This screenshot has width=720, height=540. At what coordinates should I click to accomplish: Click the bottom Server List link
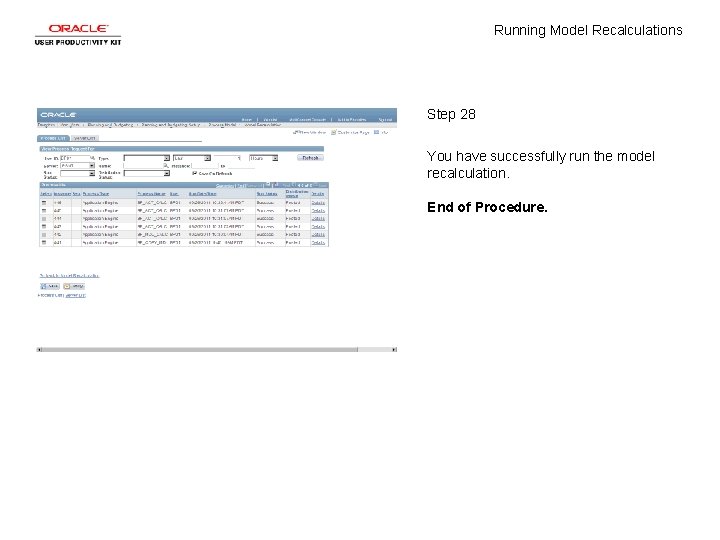tap(76, 295)
